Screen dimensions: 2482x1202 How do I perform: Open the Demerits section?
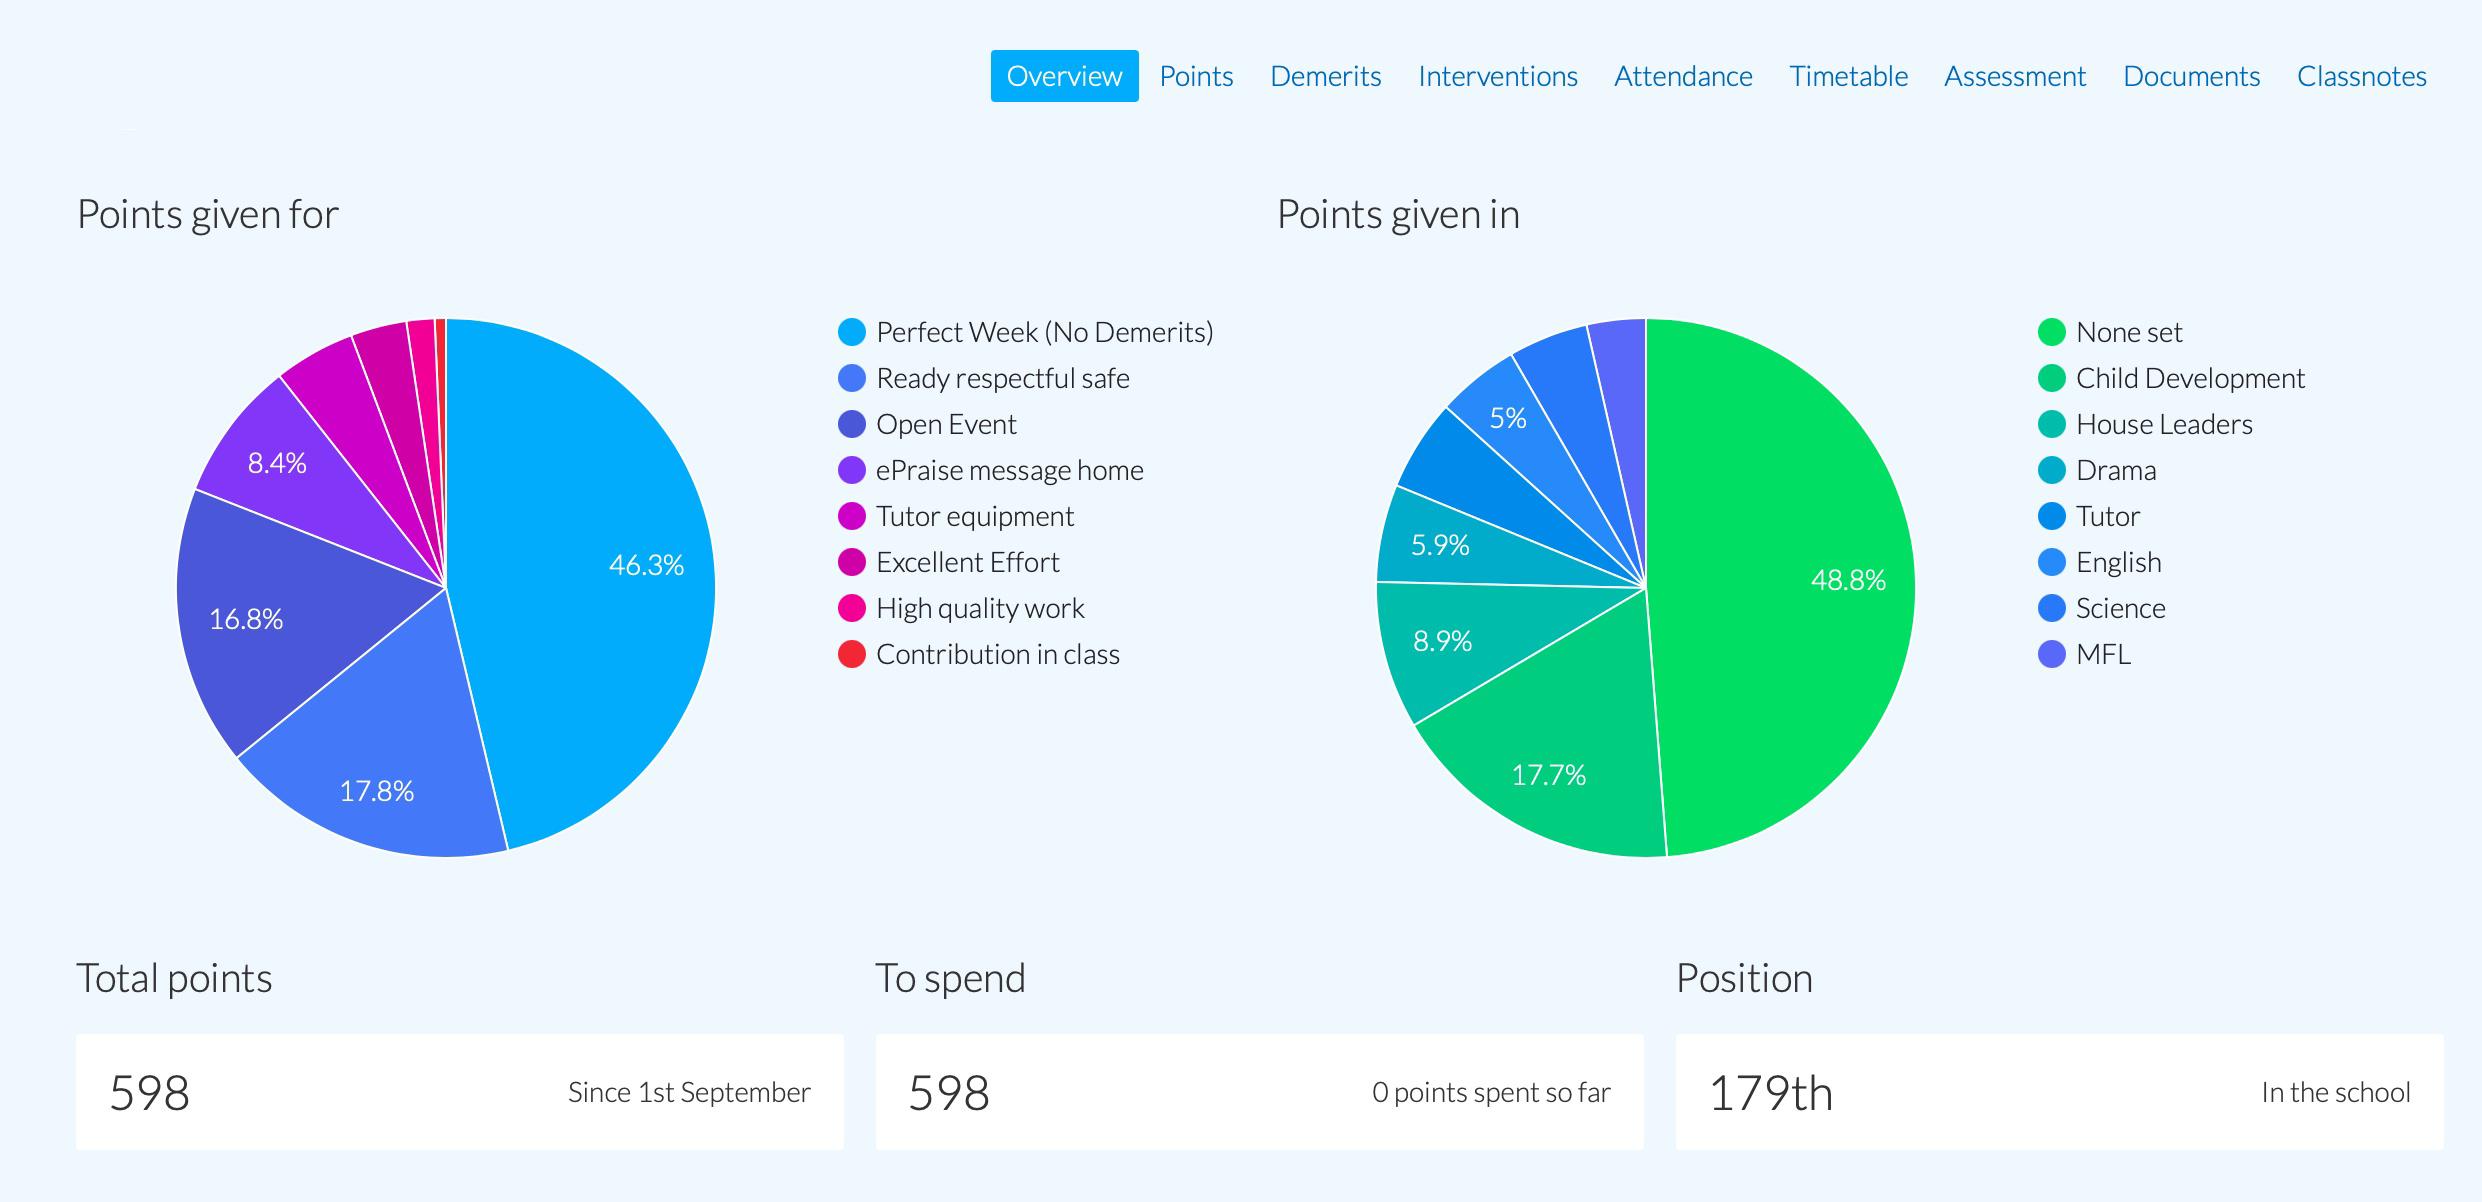(x=1325, y=75)
